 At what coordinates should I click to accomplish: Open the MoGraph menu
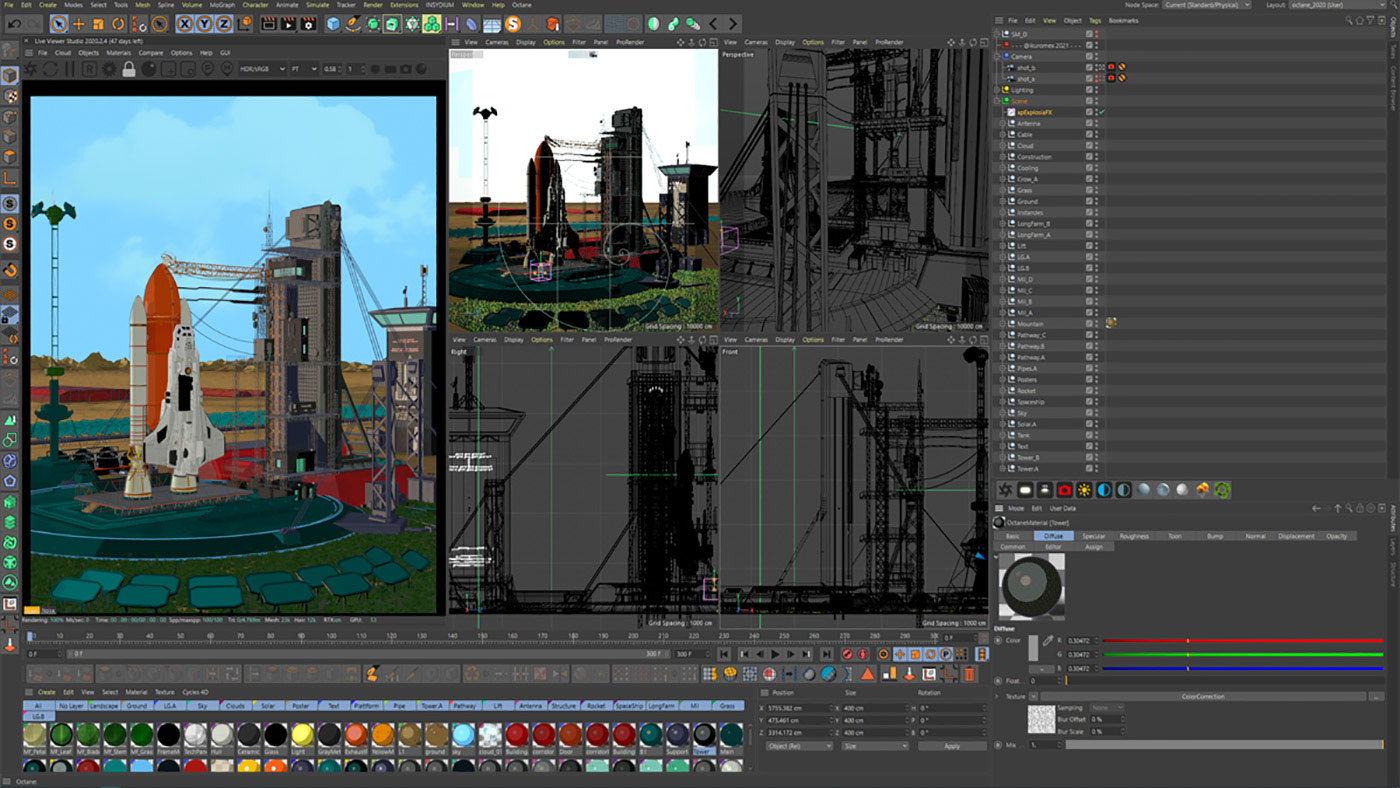pyautogui.click(x=222, y=5)
